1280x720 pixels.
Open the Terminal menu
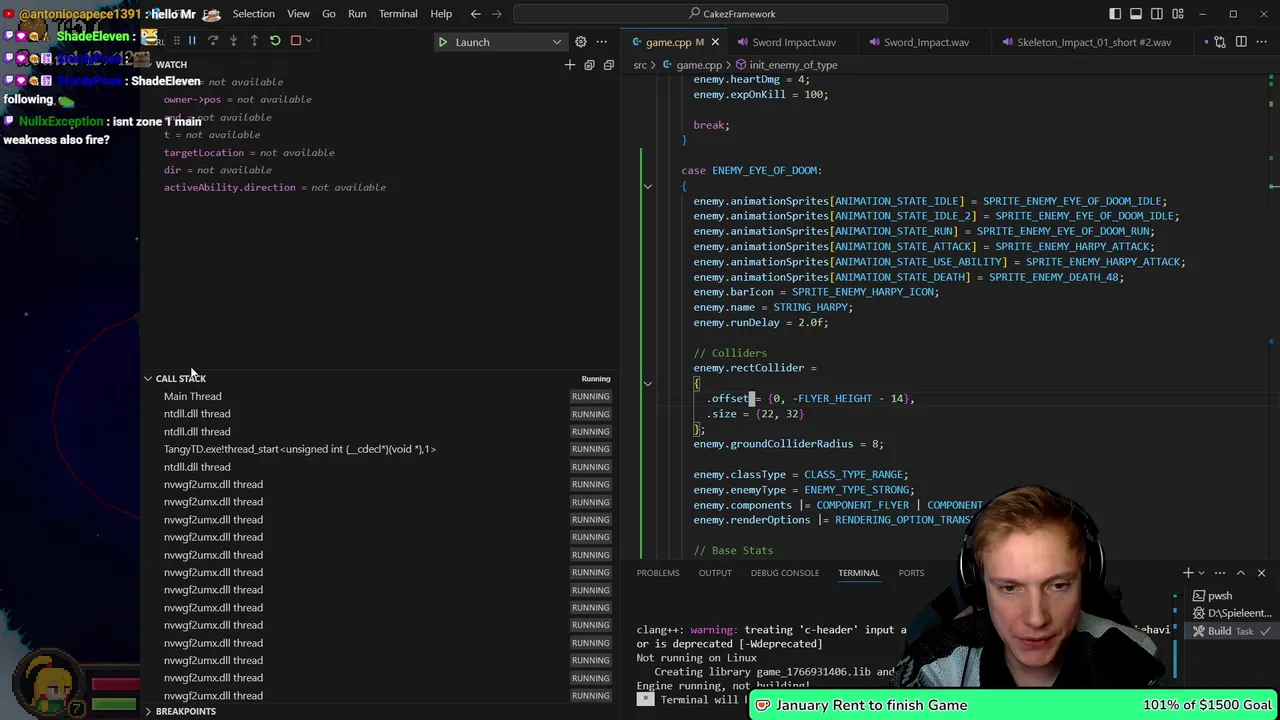(398, 14)
